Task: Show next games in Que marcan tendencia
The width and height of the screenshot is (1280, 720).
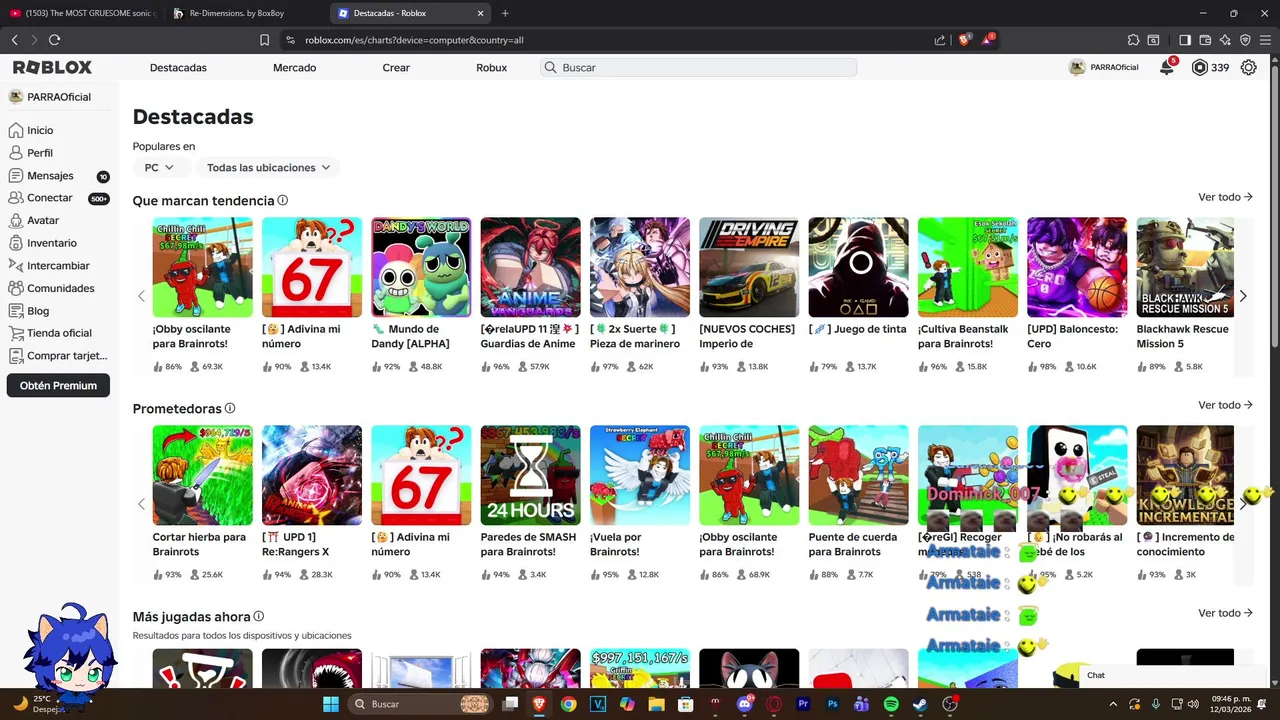Action: [1243, 296]
